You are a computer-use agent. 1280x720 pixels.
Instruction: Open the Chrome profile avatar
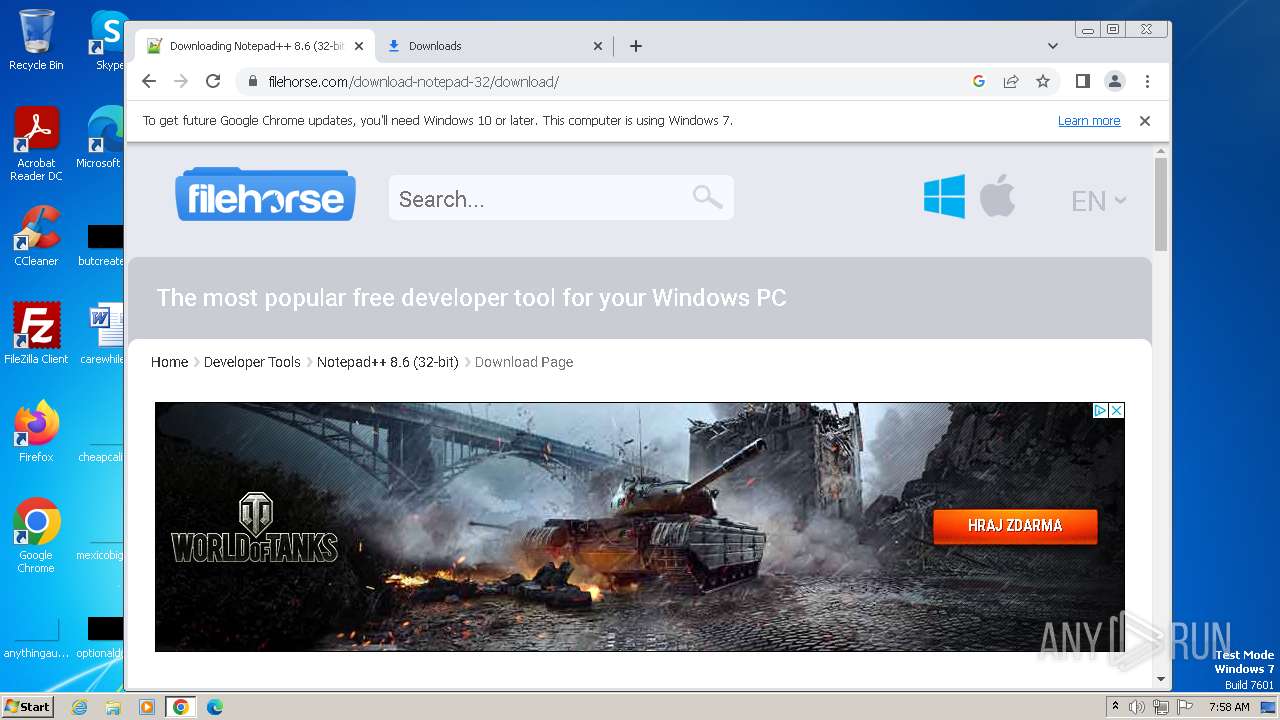point(1114,81)
